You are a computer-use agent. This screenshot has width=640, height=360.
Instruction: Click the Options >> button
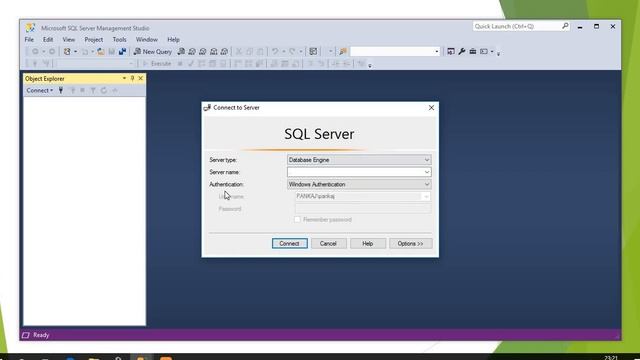click(x=410, y=243)
